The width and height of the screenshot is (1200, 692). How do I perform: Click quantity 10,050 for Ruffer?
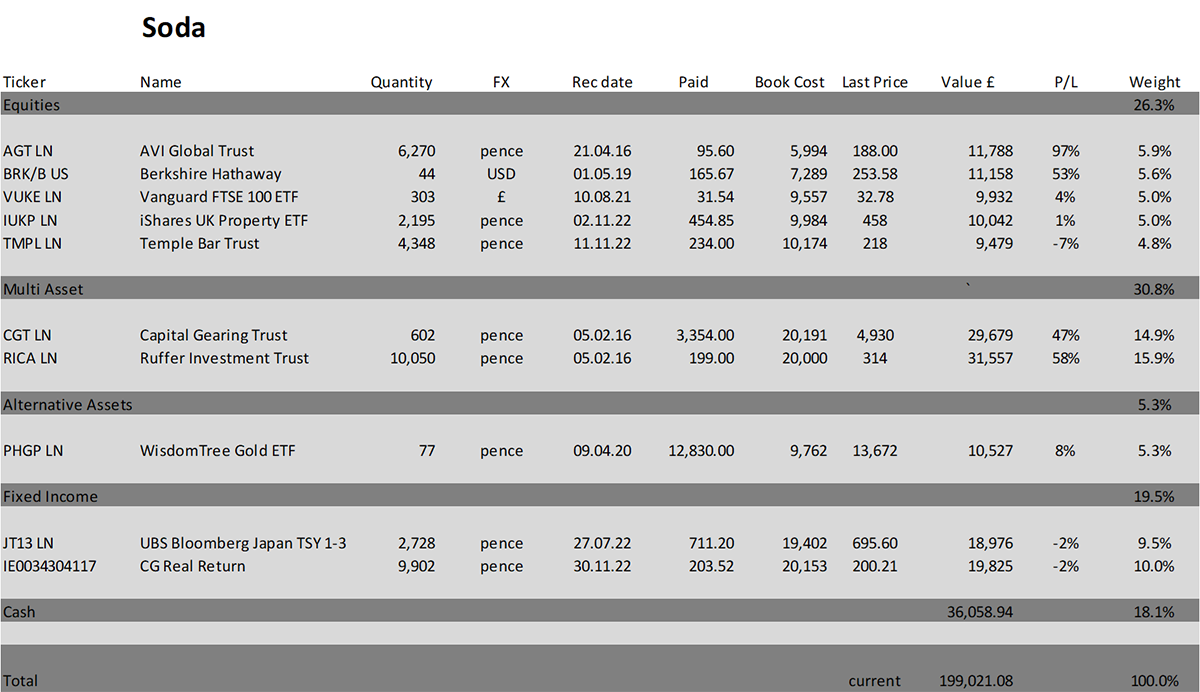pos(412,358)
